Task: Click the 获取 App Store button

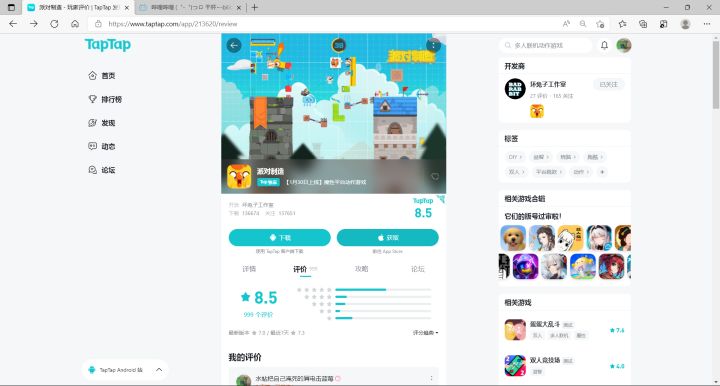Action: (x=388, y=237)
